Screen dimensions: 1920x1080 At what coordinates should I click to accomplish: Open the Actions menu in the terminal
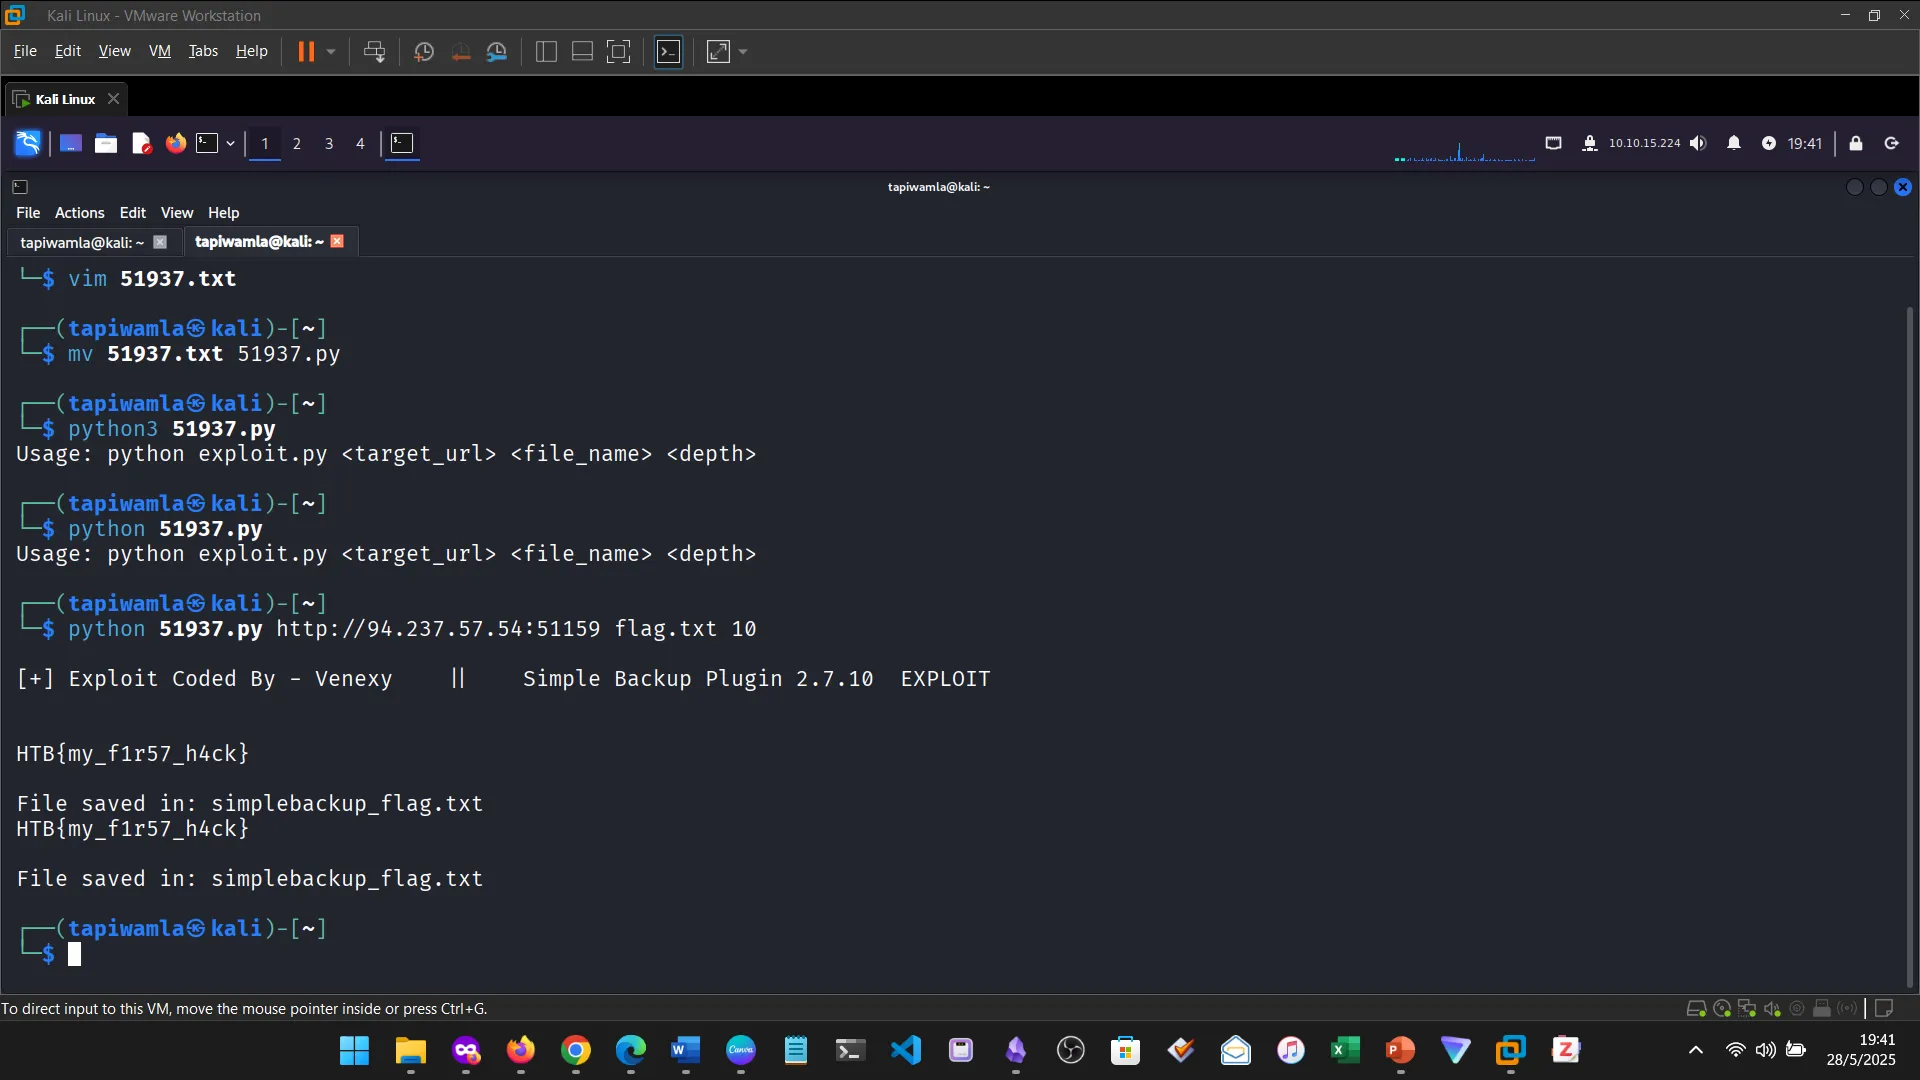78,212
